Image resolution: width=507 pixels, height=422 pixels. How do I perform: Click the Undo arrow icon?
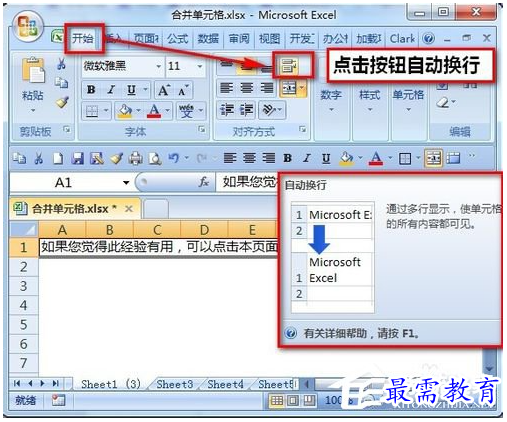pyautogui.click(x=174, y=158)
